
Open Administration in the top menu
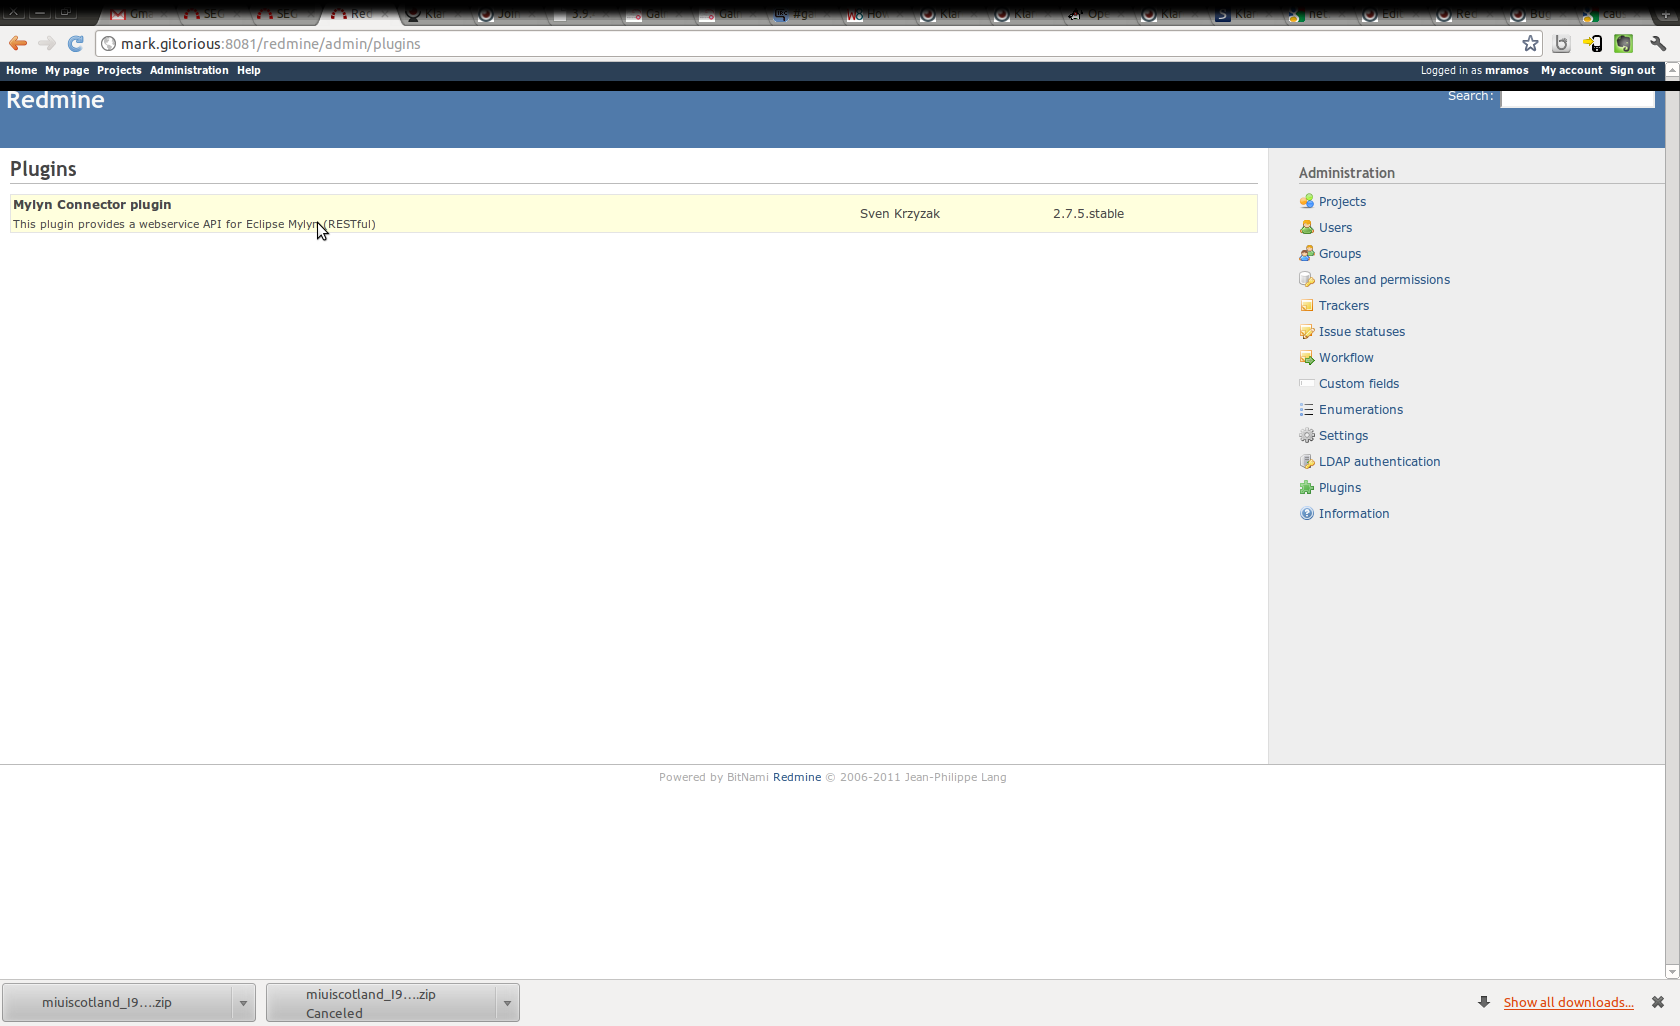tap(189, 70)
